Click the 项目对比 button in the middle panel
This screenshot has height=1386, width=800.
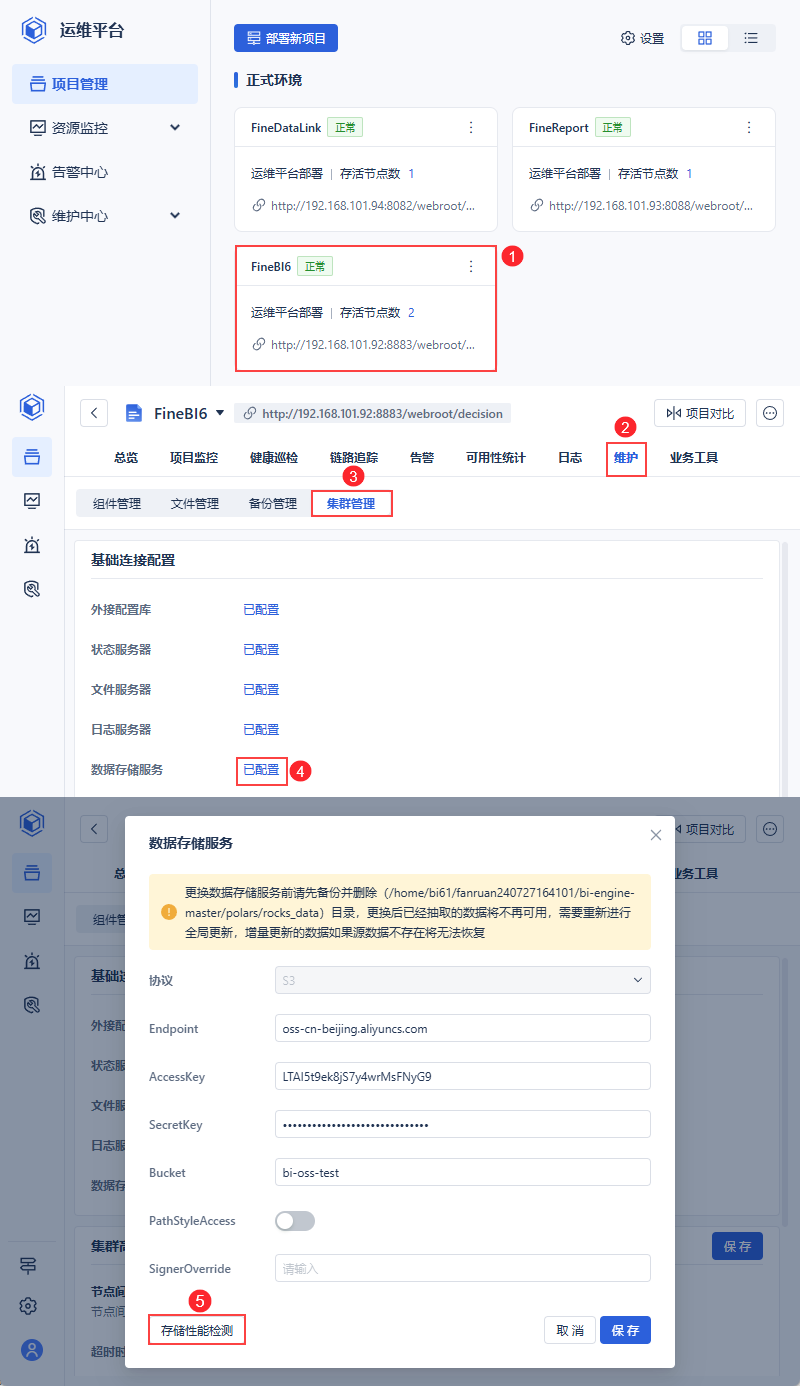pyautogui.click(x=700, y=413)
